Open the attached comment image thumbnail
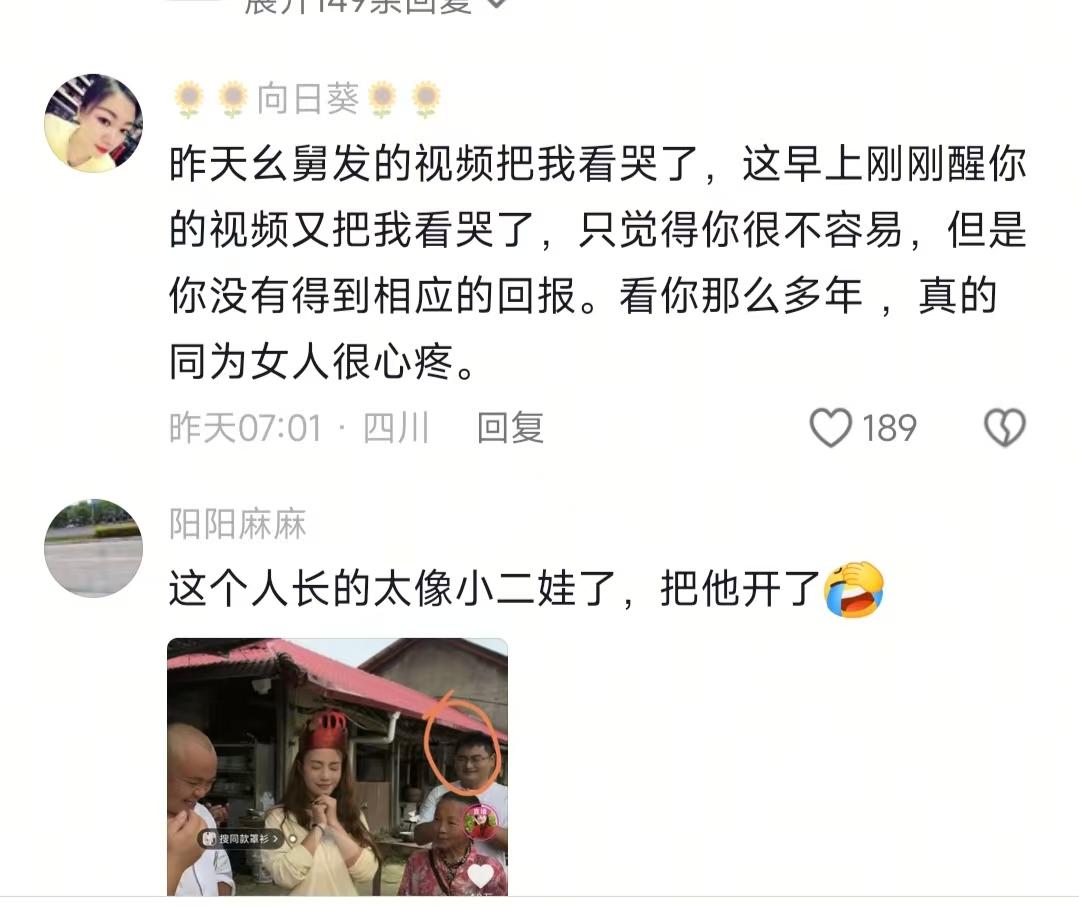This screenshot has height=907, width=1079. (337, 767)
